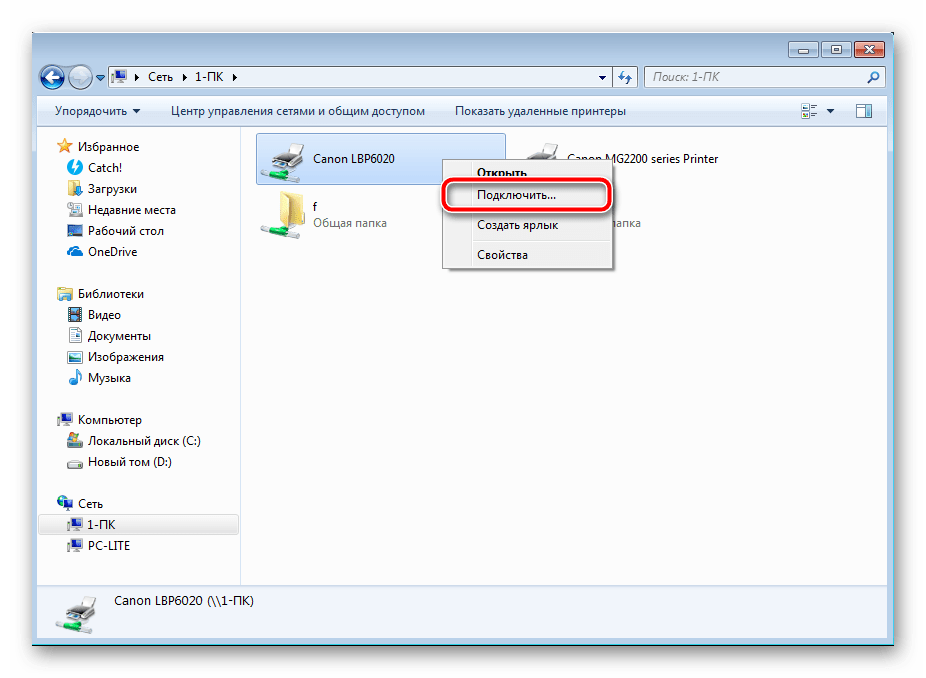This screenshot has height=678, width=926.
Task: Click the shared folder 'f' icon
Action: coord(286,214)
